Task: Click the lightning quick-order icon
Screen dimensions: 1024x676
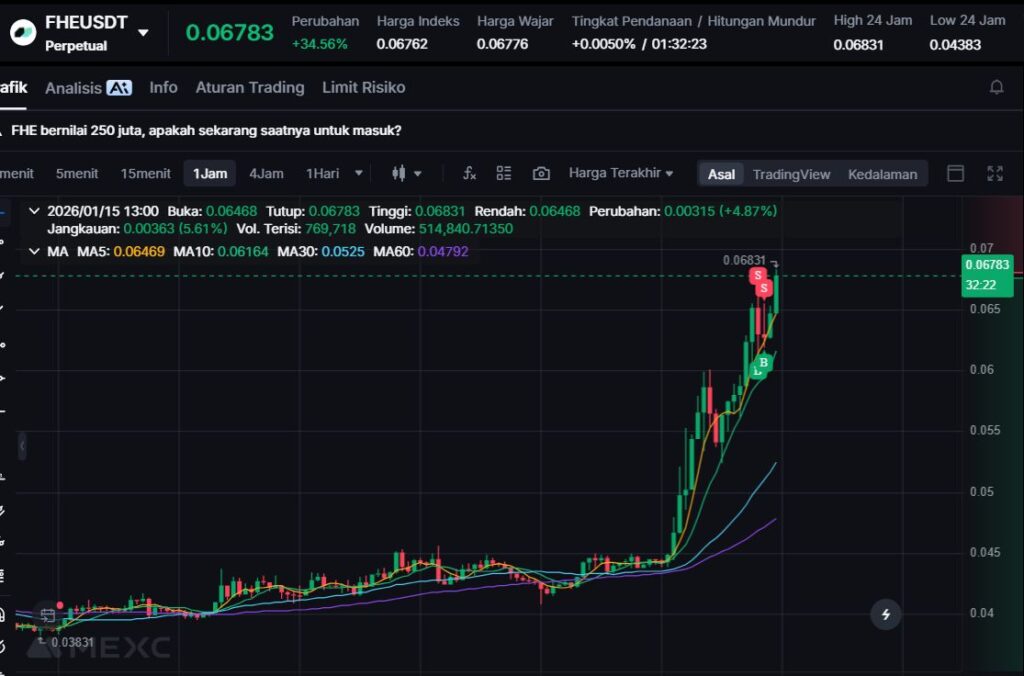Action: pyautogui.click(x=885, y=613)
